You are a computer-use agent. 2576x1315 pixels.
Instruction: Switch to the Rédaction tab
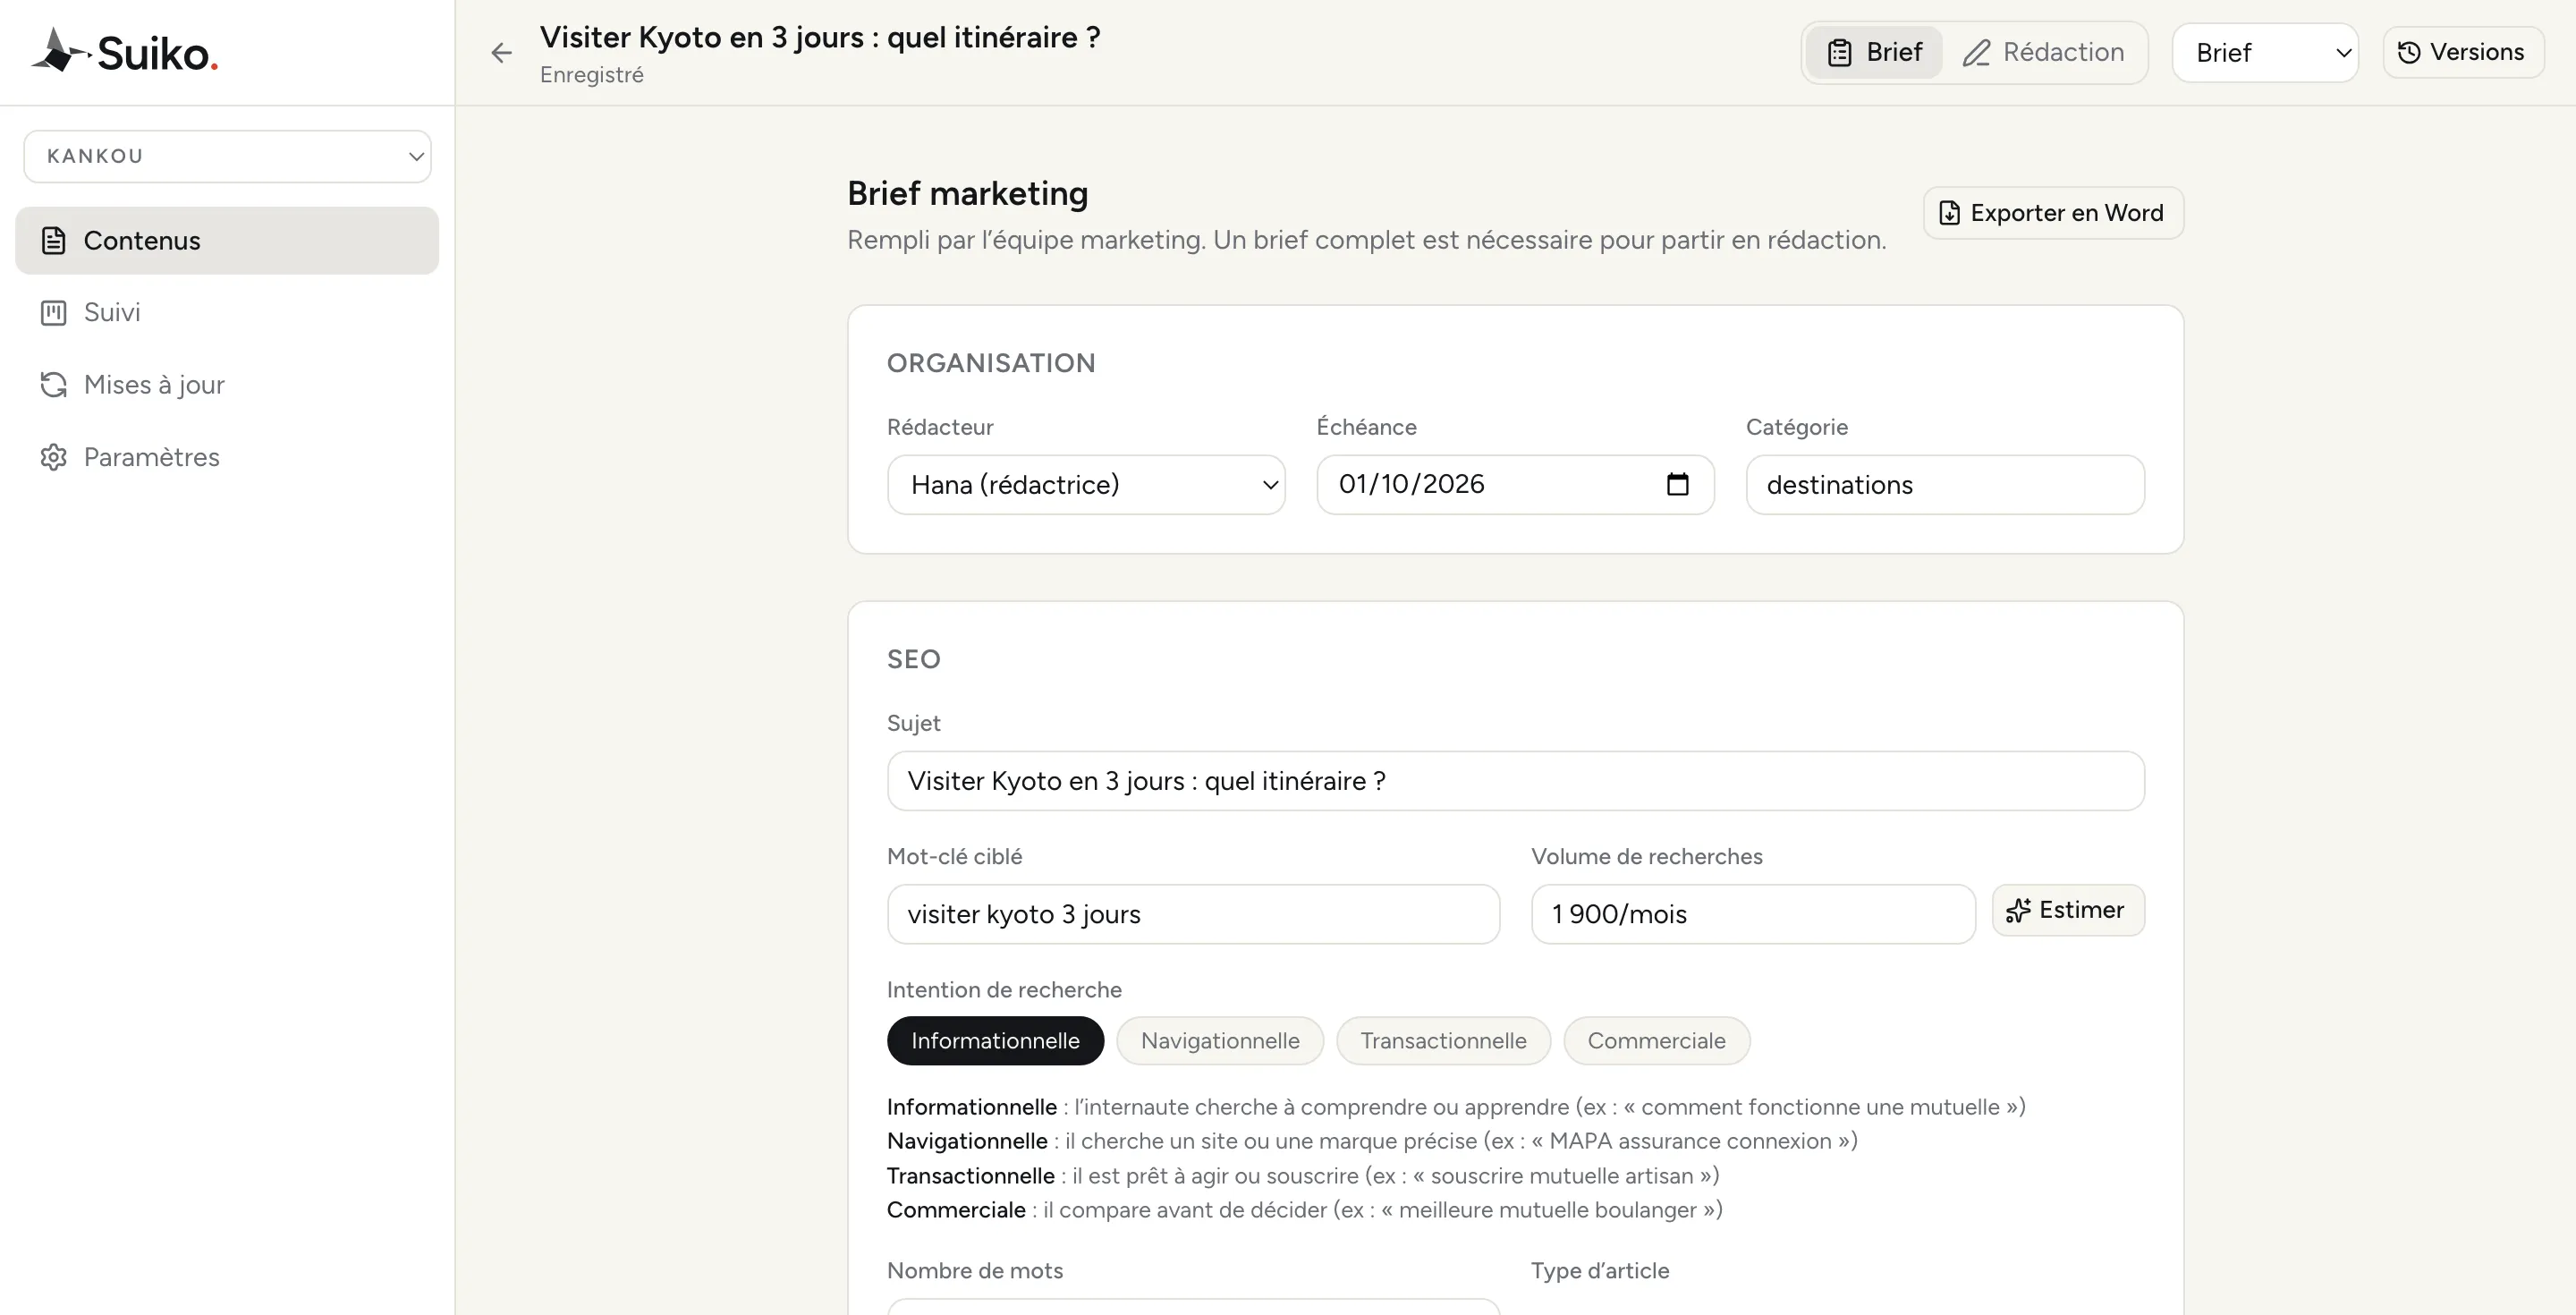point(2043,53)
